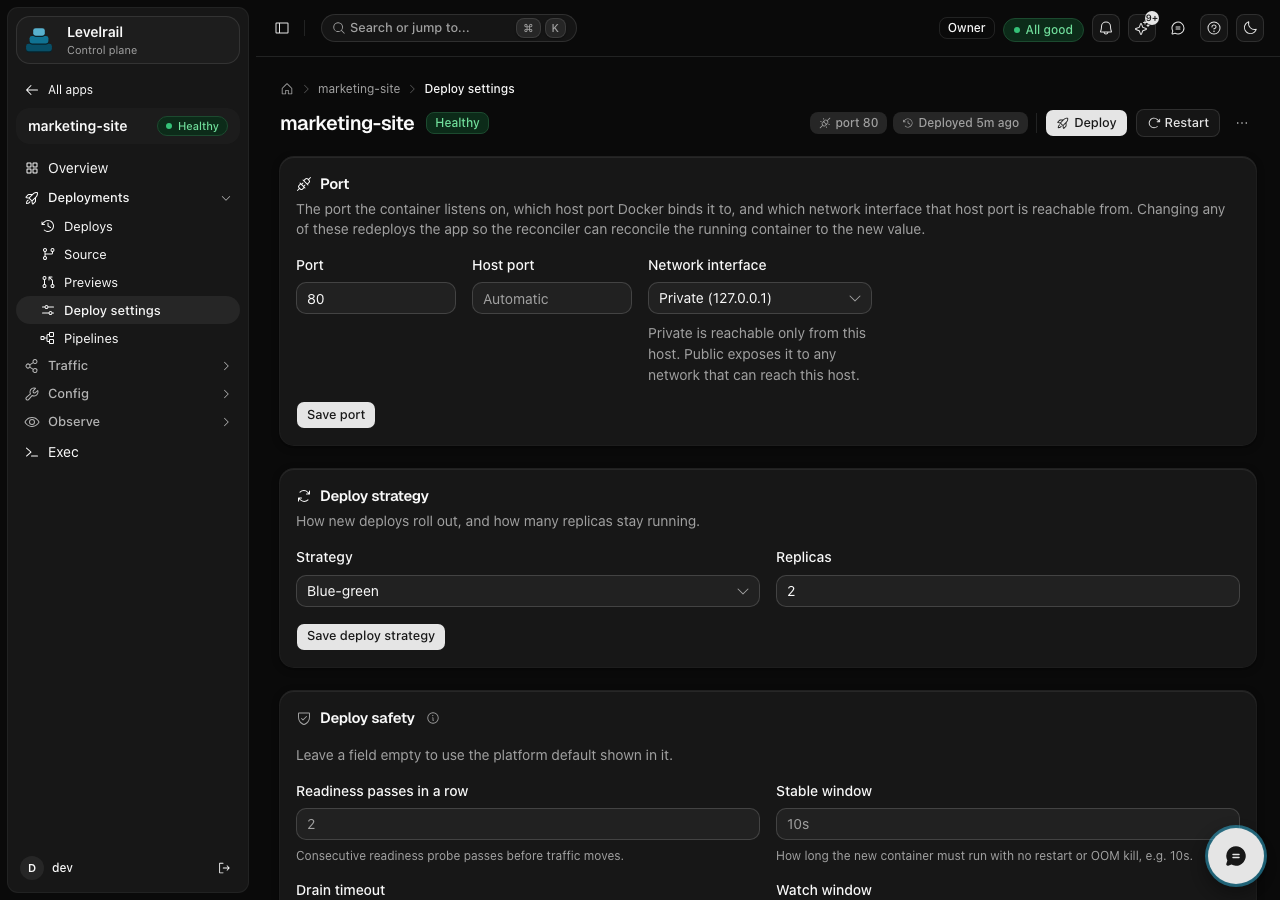Open the notifications bell

coord(1106,28)
